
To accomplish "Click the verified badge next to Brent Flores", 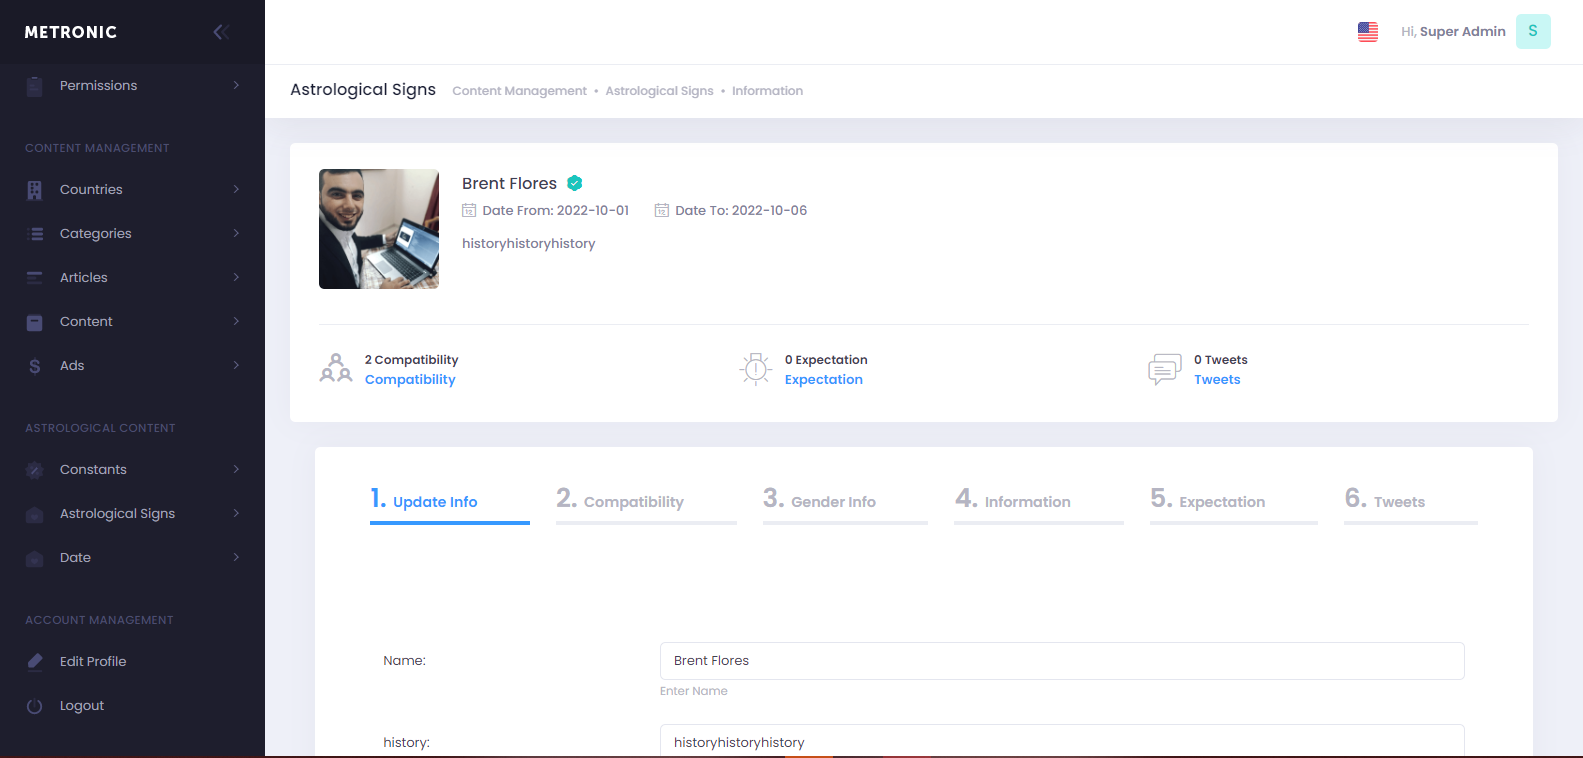I will [x=575, y=183].
